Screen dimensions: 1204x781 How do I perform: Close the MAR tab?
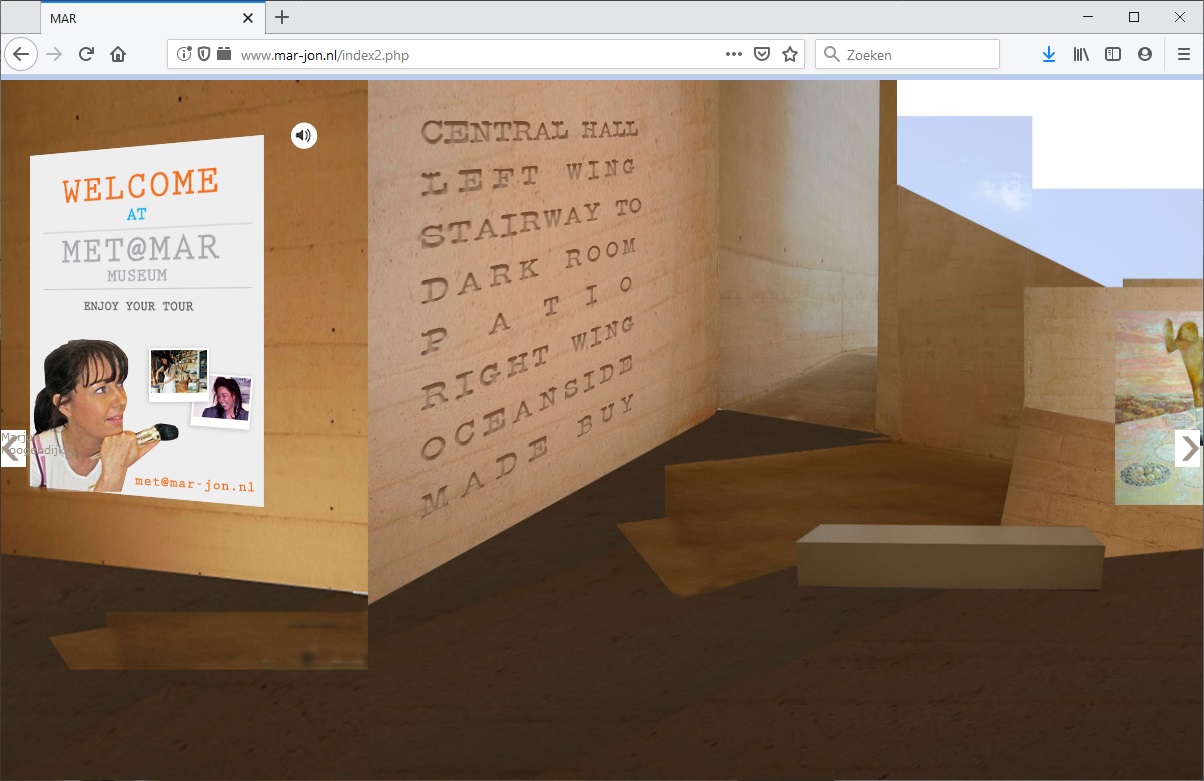point(248,18)
